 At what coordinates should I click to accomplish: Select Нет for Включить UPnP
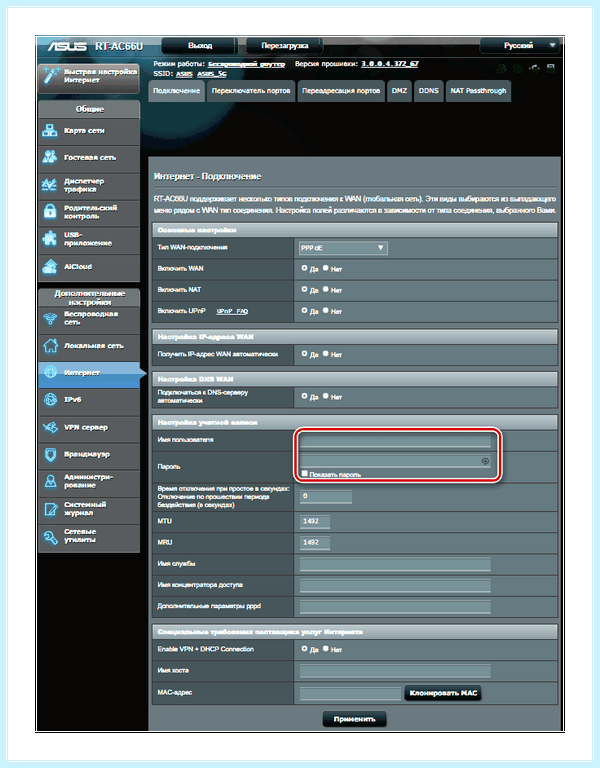[326, 310]
